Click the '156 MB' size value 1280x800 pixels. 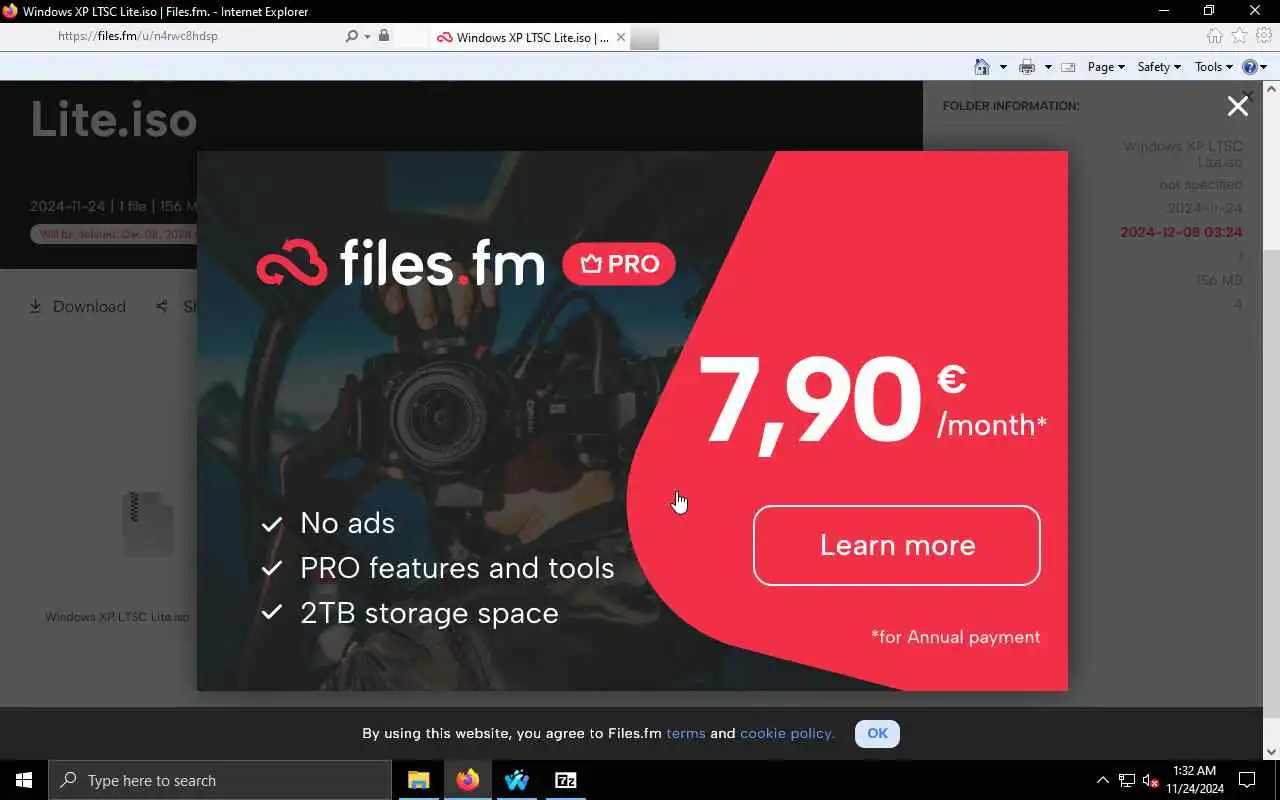pyautogui.click(x=1219, y=280)
